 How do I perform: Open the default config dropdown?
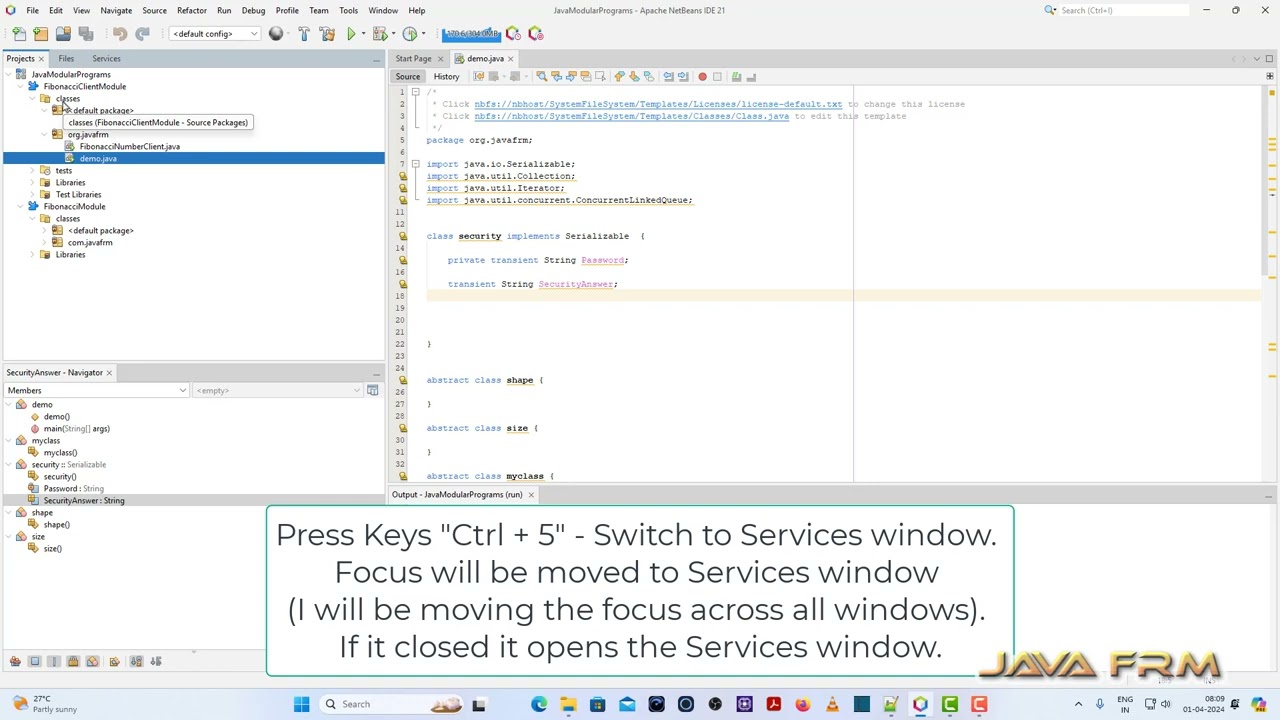[x=214, y=34]
